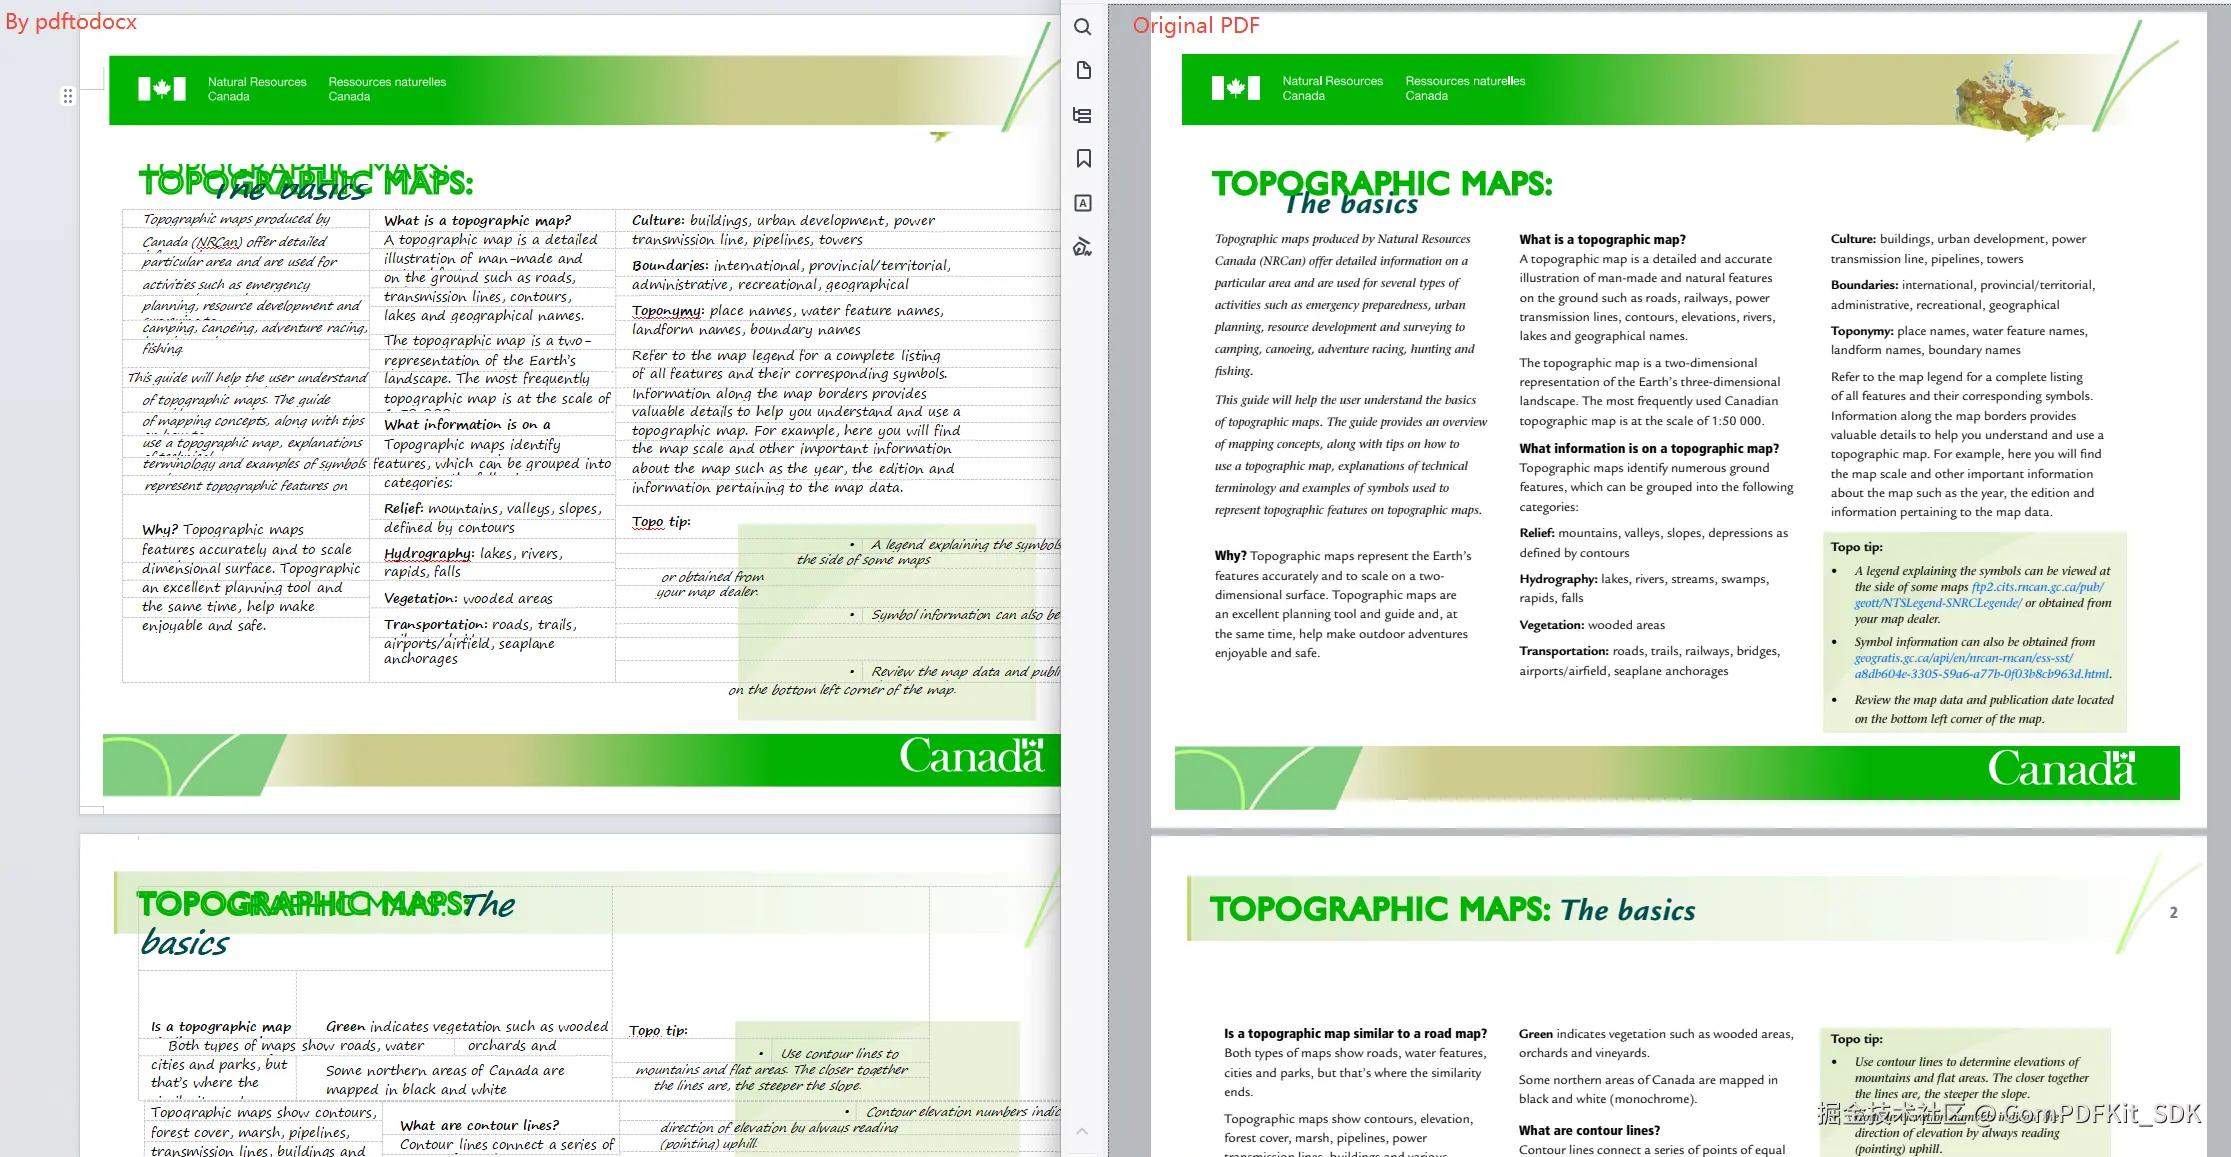
Task: Click the Canada flag logo in the docx header
Action: [x=162, y=89]
